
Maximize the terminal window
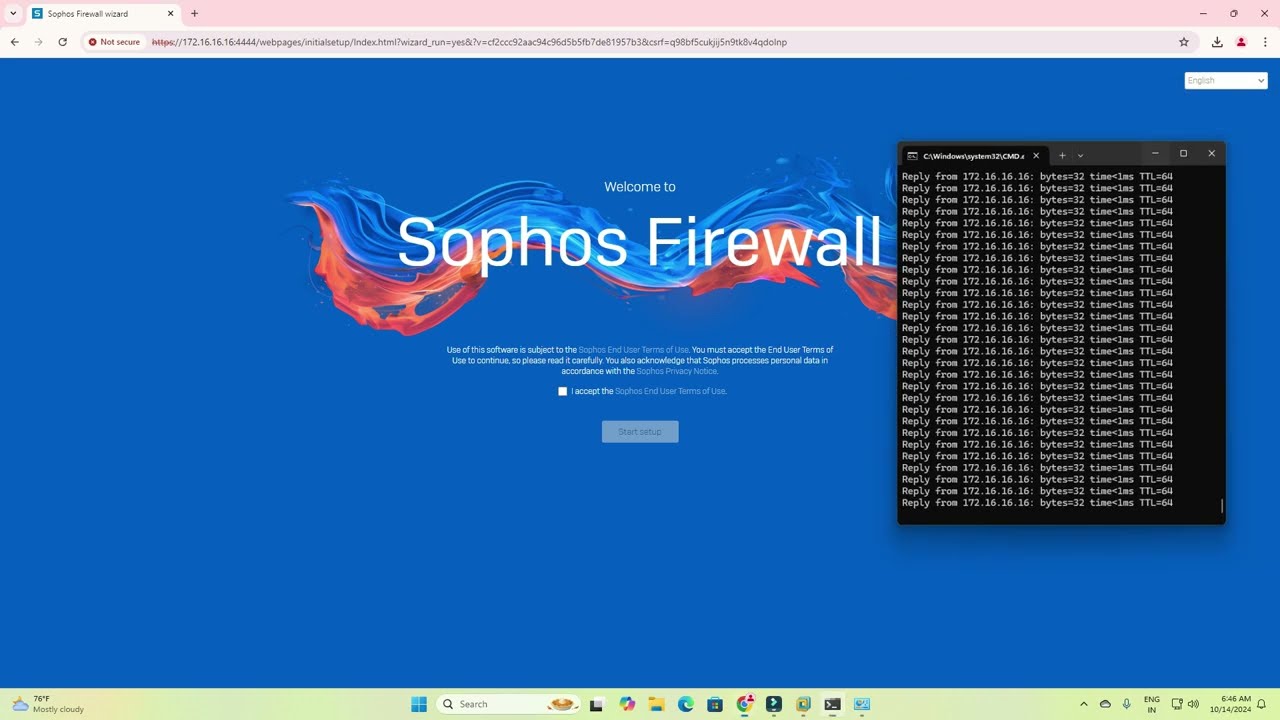pos(1183,153)
